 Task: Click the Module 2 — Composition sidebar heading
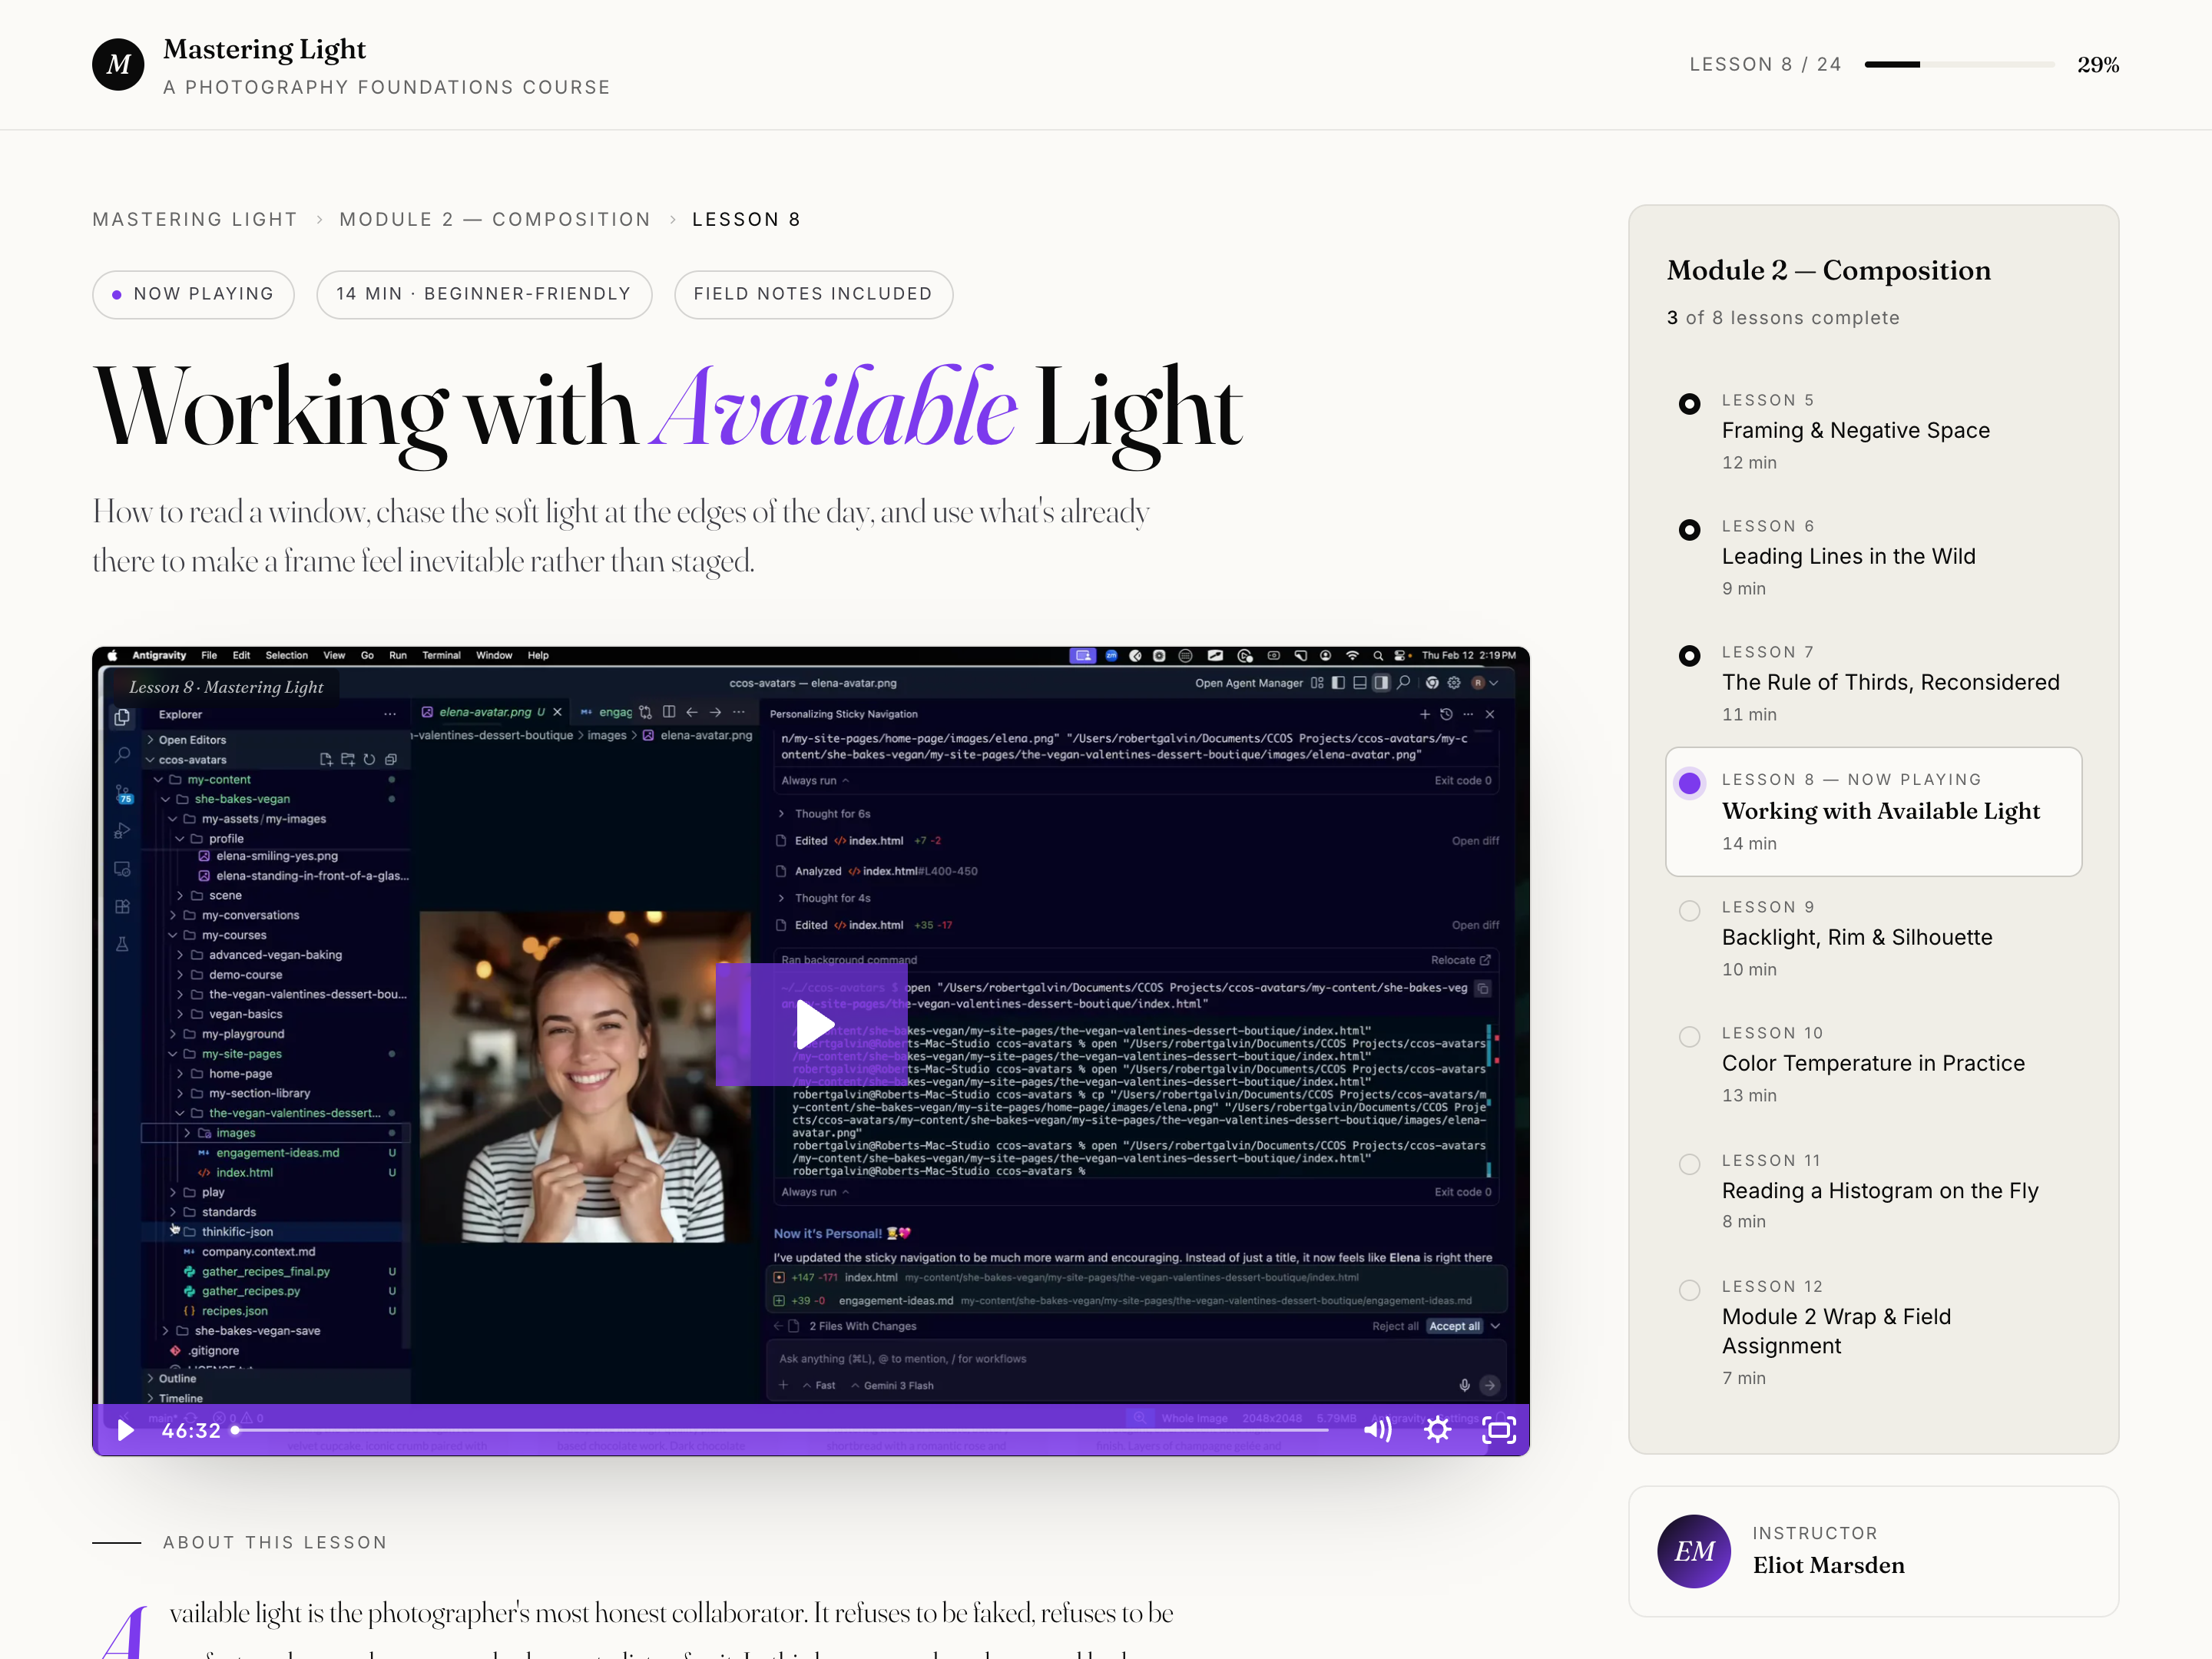1828,270
